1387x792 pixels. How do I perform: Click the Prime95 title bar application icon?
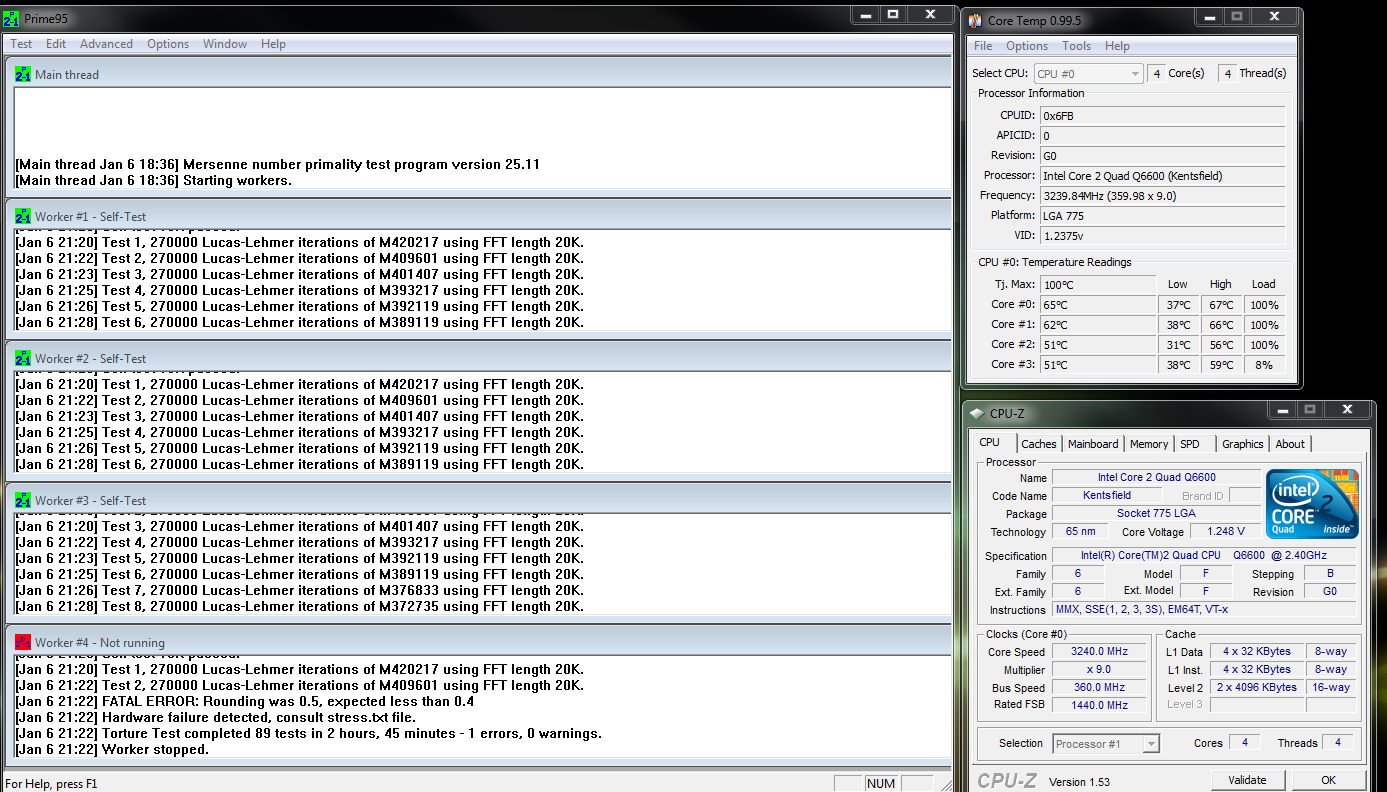coord(12,18)
